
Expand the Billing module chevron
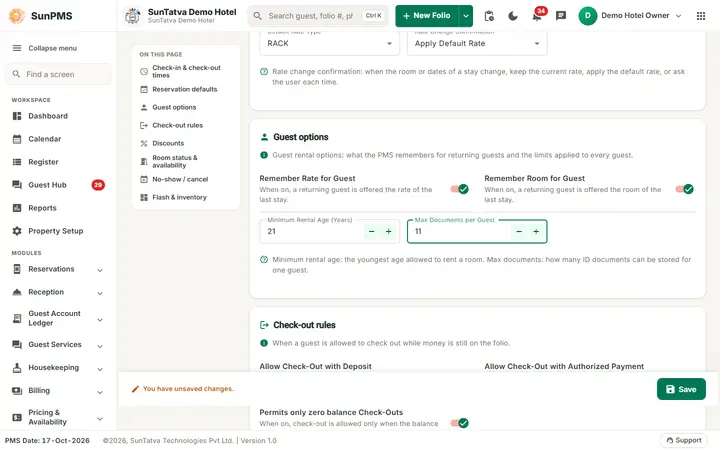point(100,392)
